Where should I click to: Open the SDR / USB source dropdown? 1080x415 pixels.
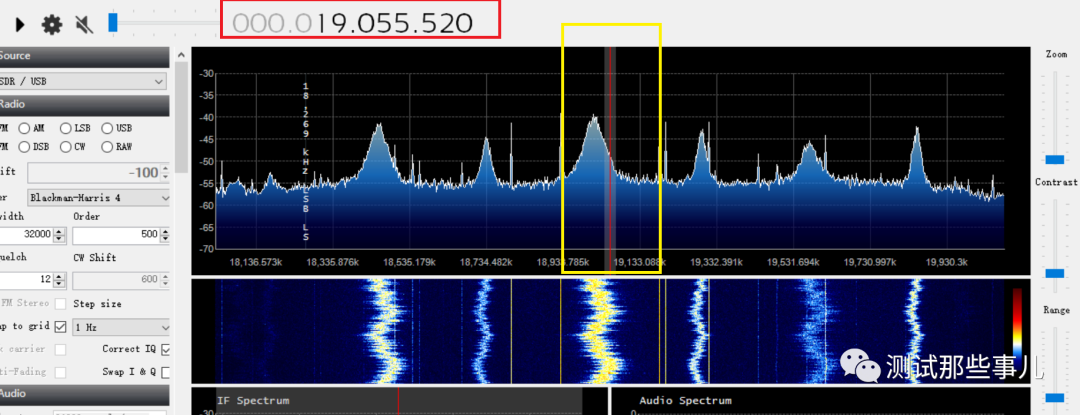click(x=83, y=81)
